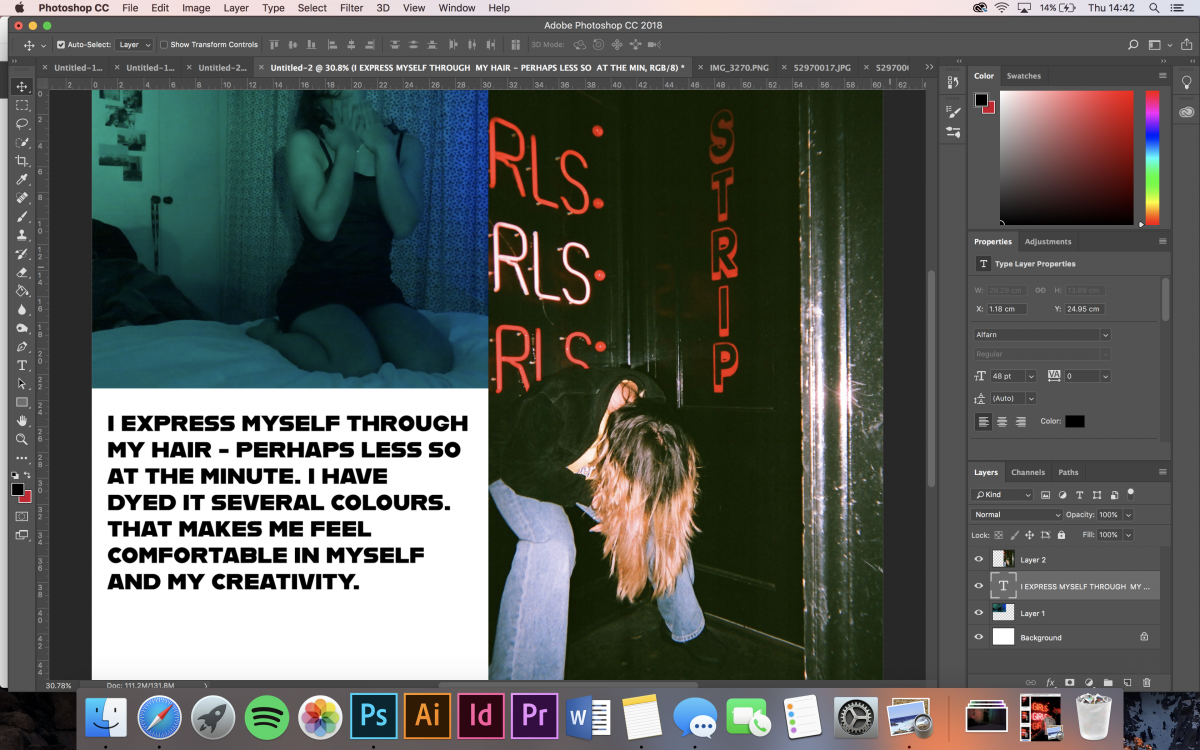Select the Zoom tool in toolbar
Viewport: 1200px width, 750px height.
[x=22, y=439]
